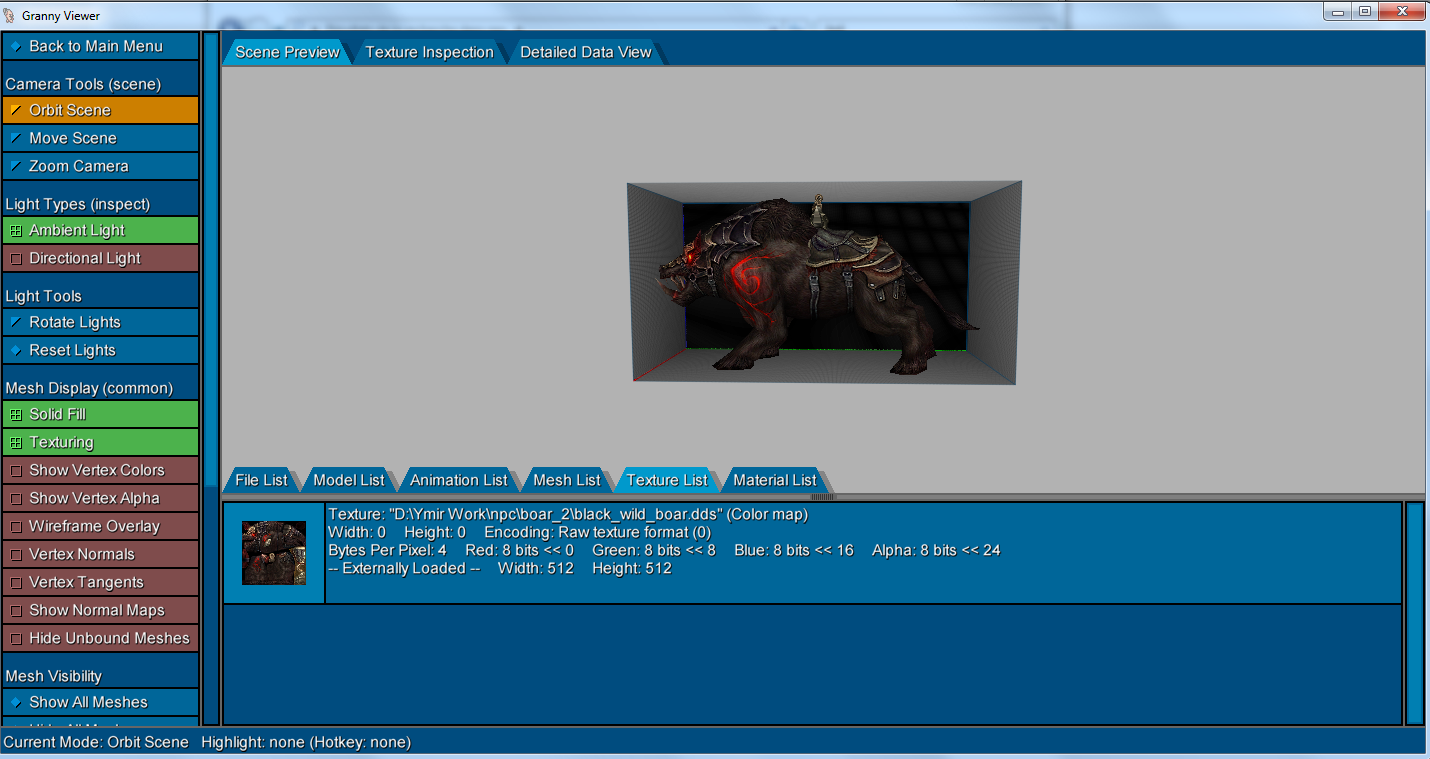
Task: Click the "-- Externally Loaded --" text
Action: coord(404,568)
